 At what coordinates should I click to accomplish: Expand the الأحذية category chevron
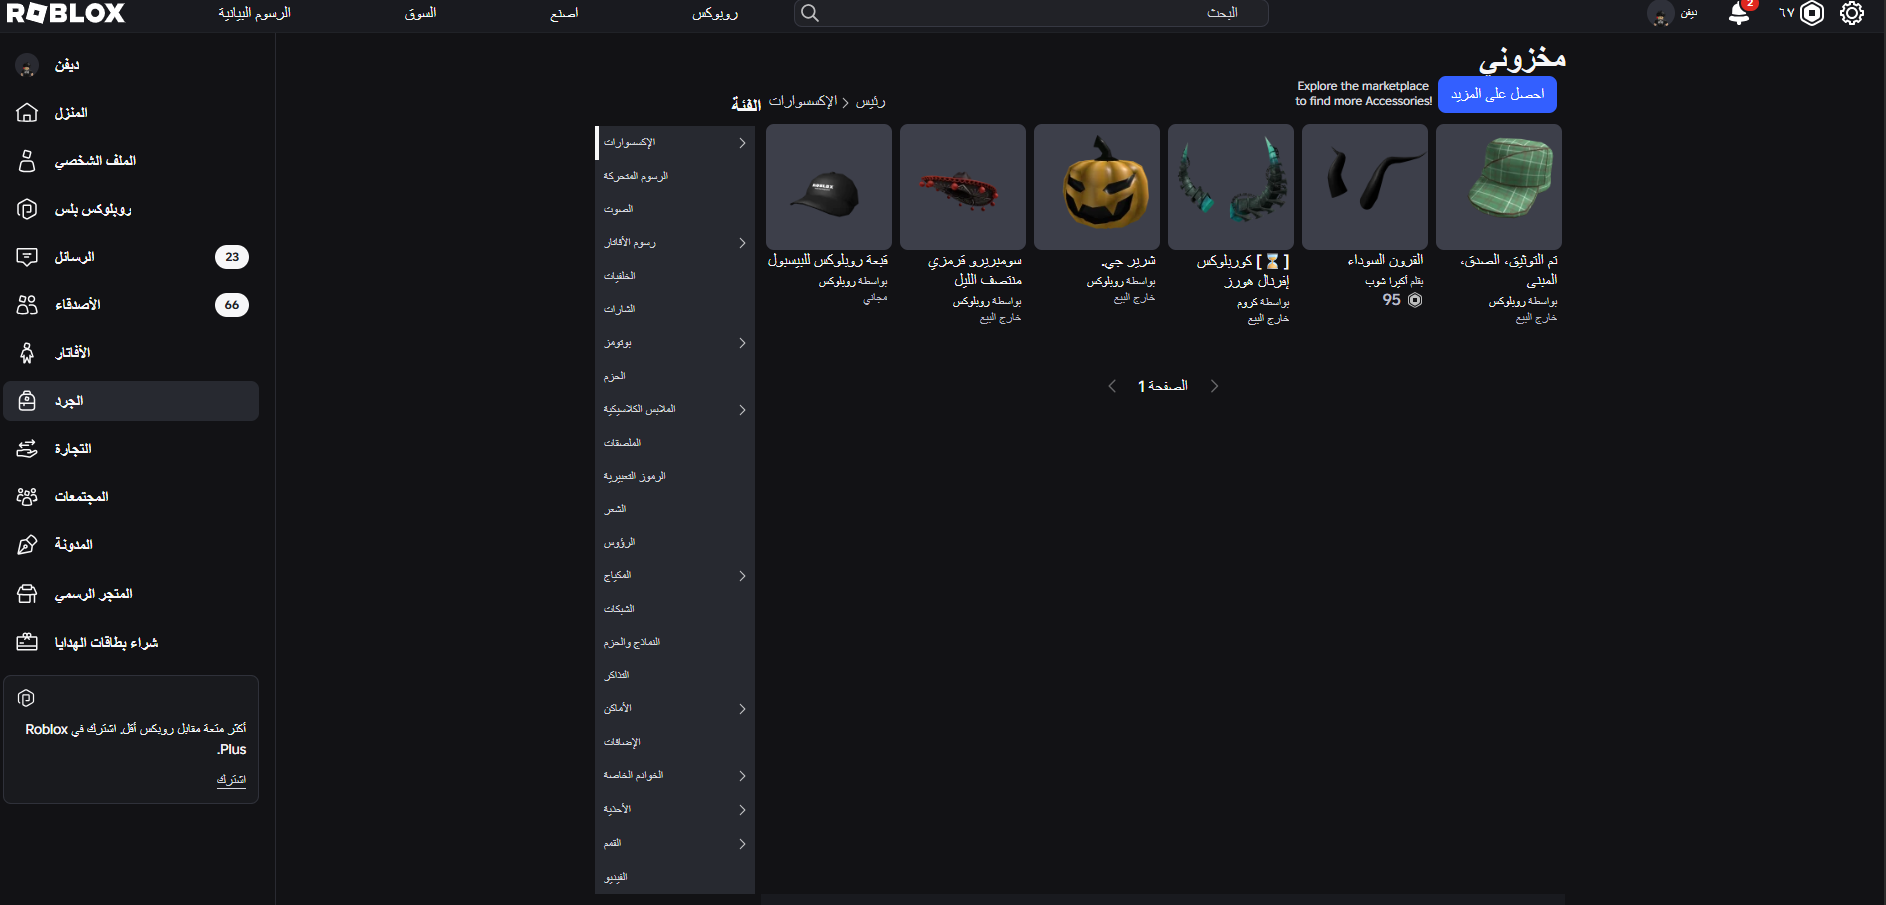click(x=742, y=810)
